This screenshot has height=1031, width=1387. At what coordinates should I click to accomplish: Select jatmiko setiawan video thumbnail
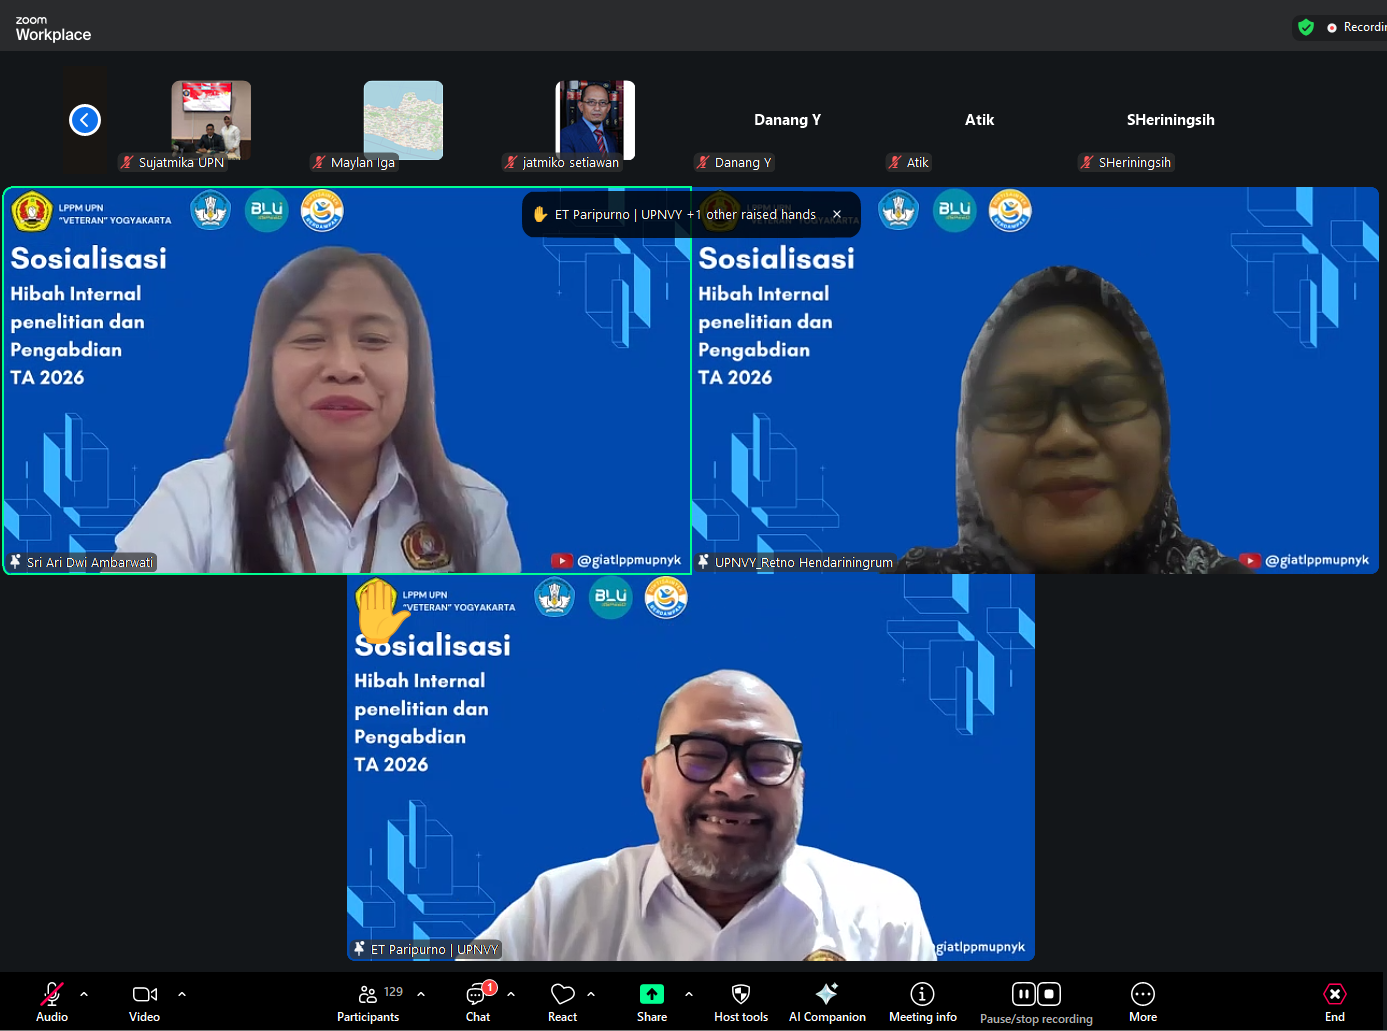click(595, 121)
